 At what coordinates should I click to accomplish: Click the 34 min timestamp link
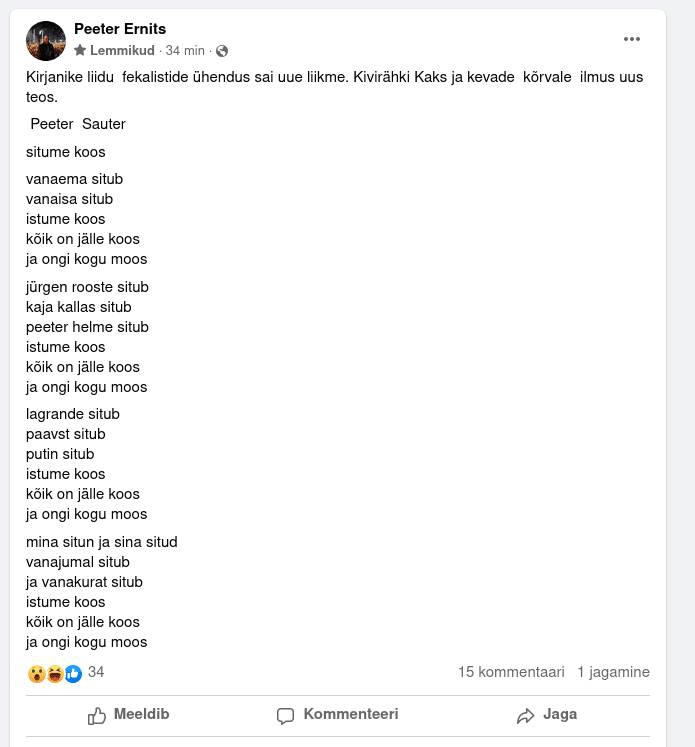(x=185, y=51)
